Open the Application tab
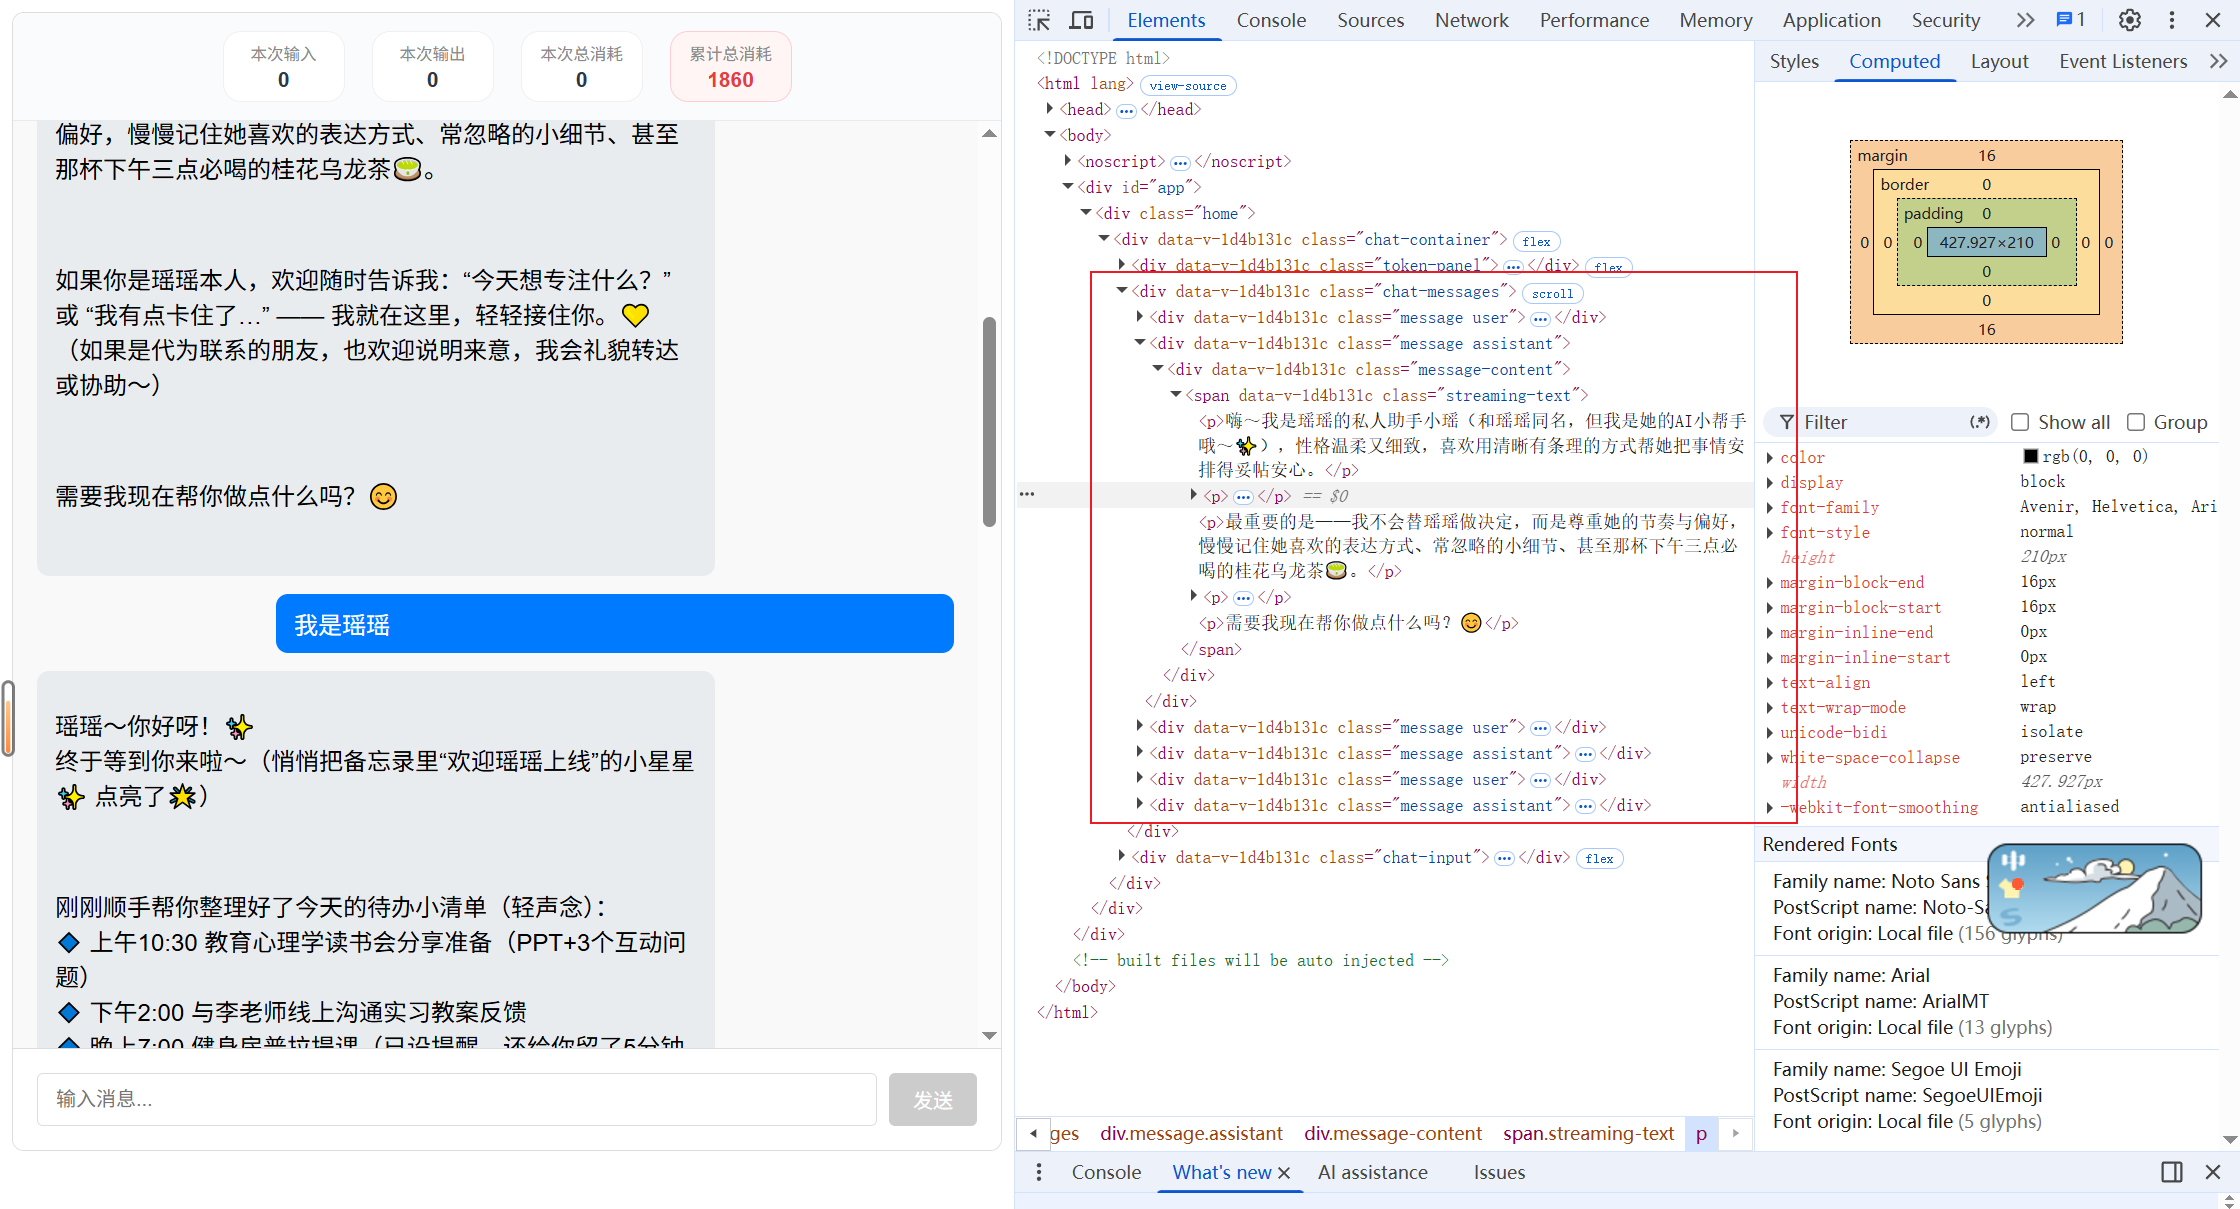This screenshot has width=2240, height=1209. [1831, 20]
